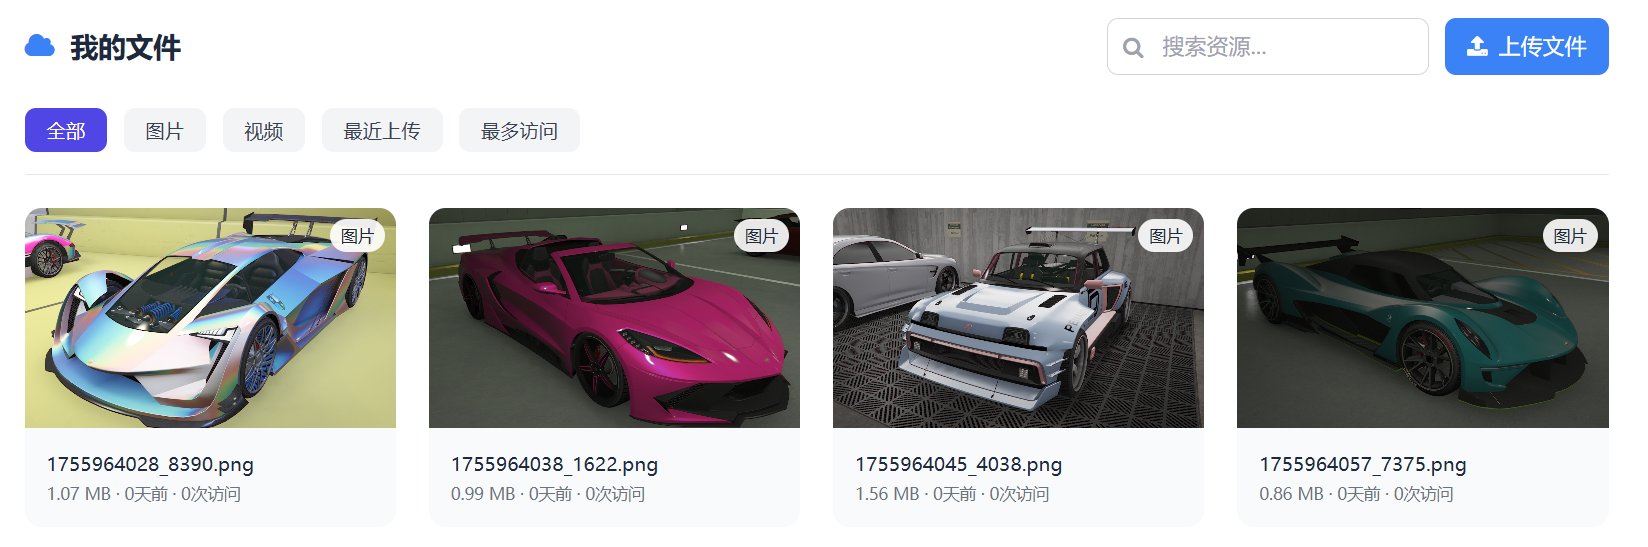The height and width of the screenshot is (547, 1648).
Task: Switch to the 视频 filter tab
Action: click(264, 130)
